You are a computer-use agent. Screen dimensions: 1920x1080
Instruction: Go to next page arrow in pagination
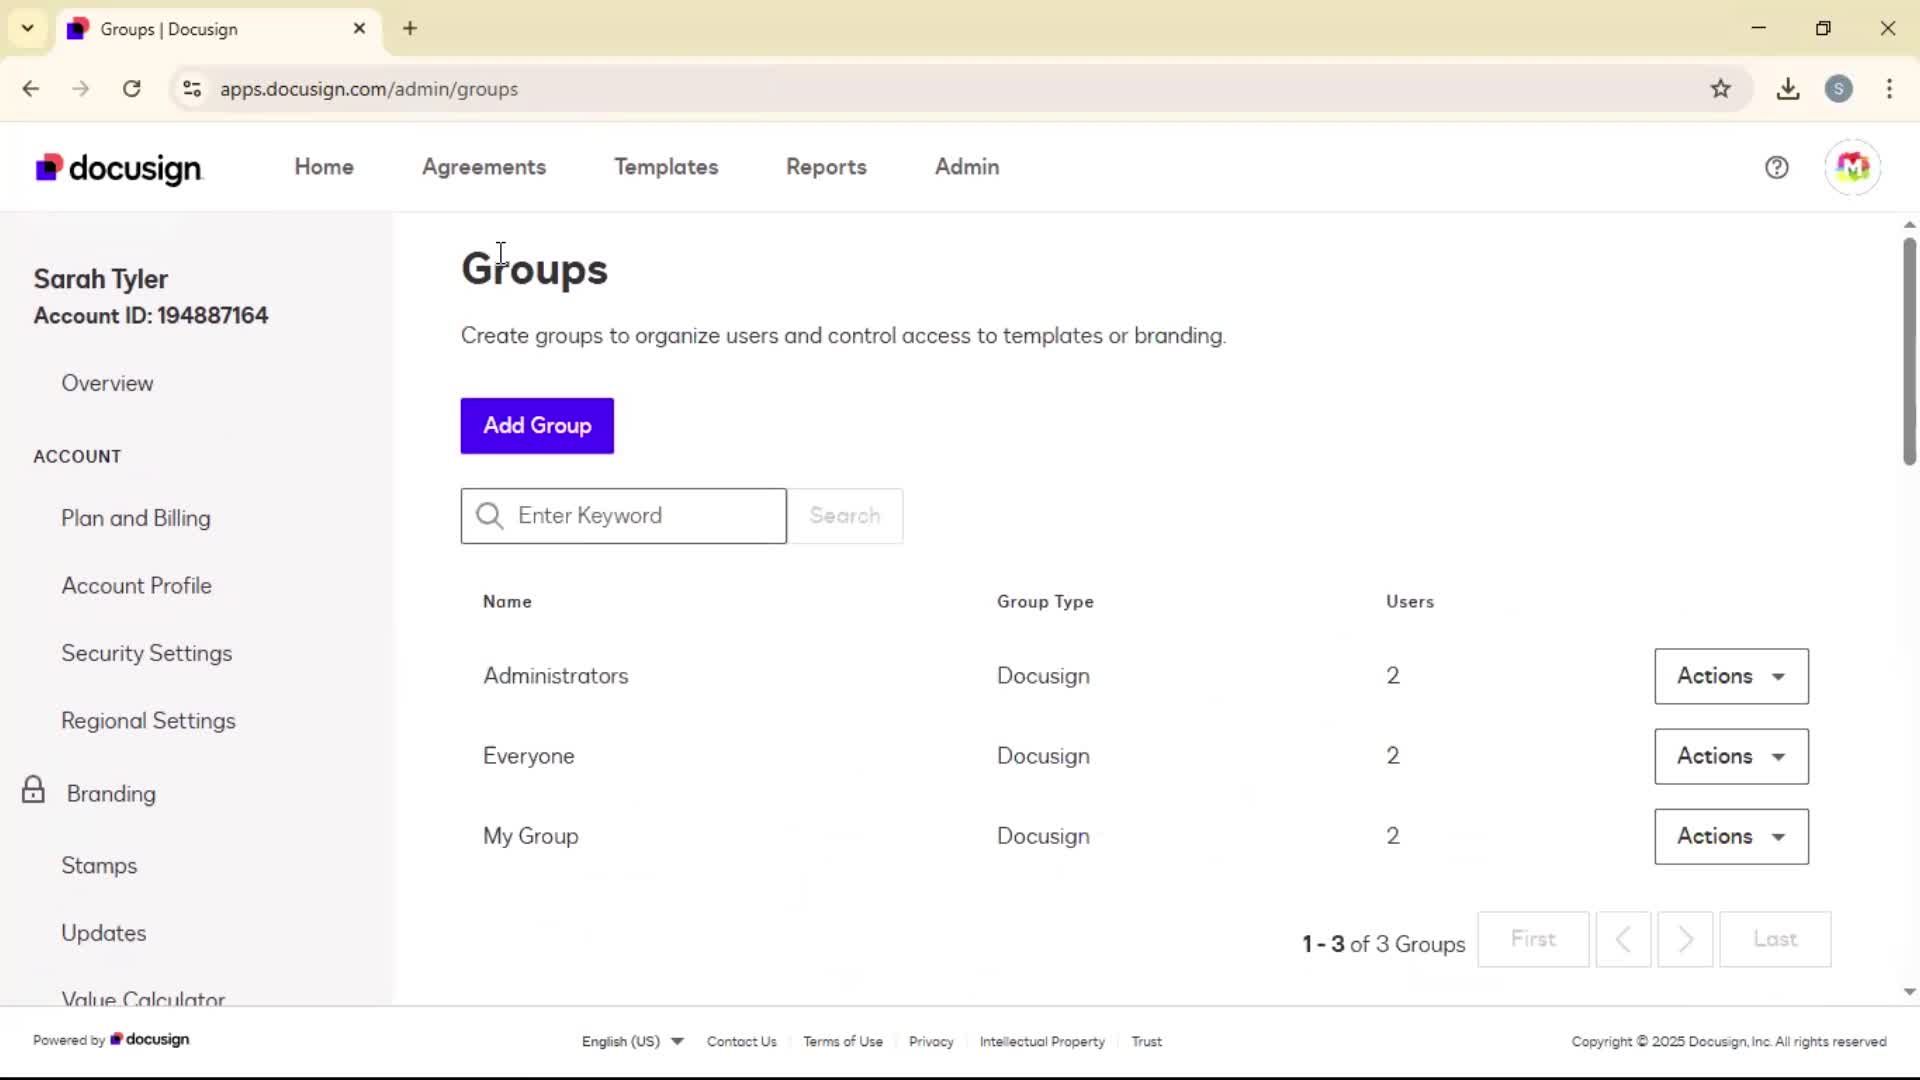tap(1685, 939)
